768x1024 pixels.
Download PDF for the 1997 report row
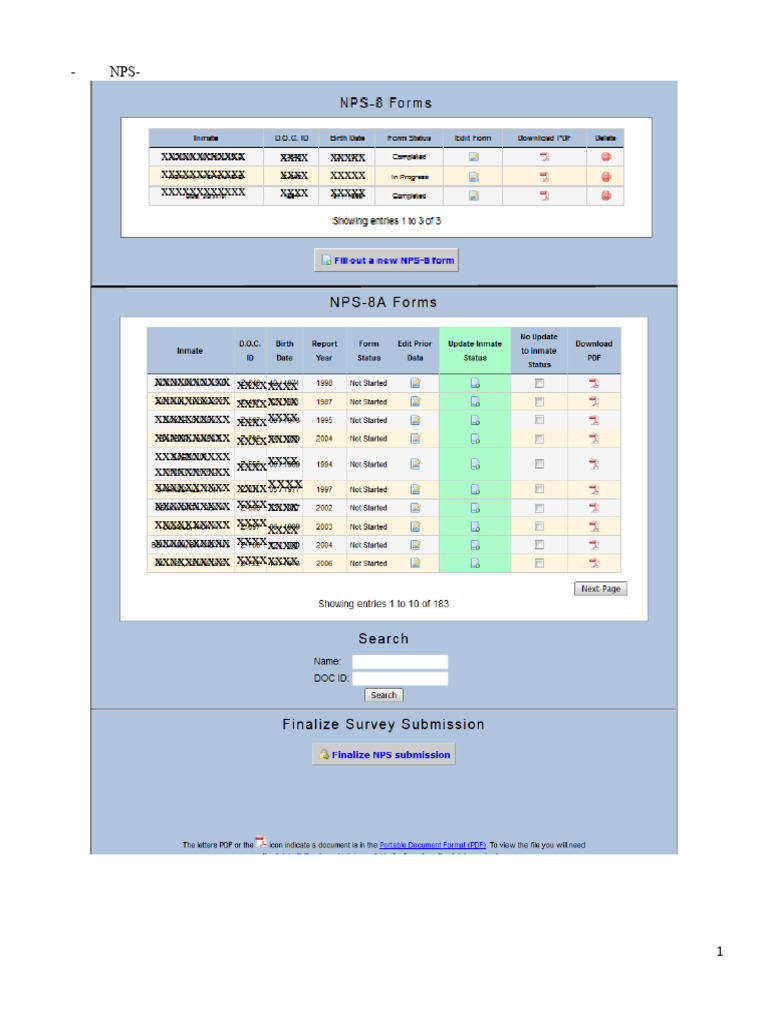[594, 489]
